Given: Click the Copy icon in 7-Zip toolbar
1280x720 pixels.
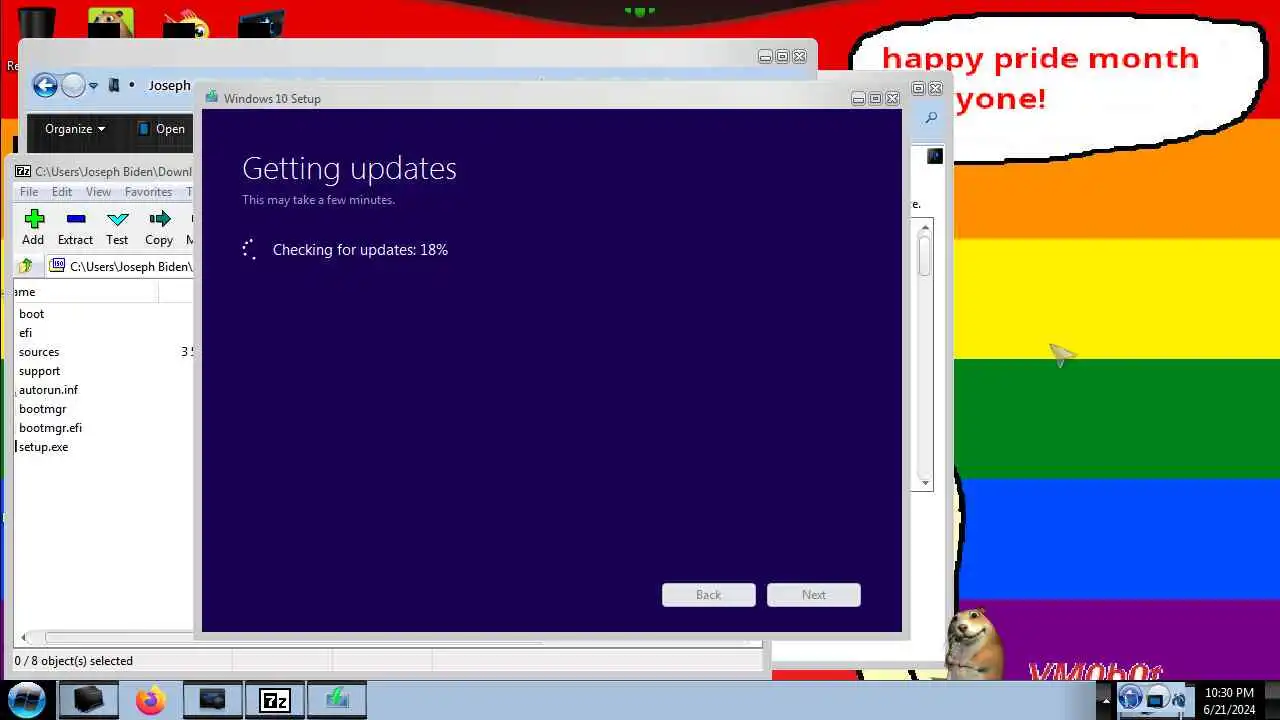Looking at the screenshot, I should [x=160, y=219].
